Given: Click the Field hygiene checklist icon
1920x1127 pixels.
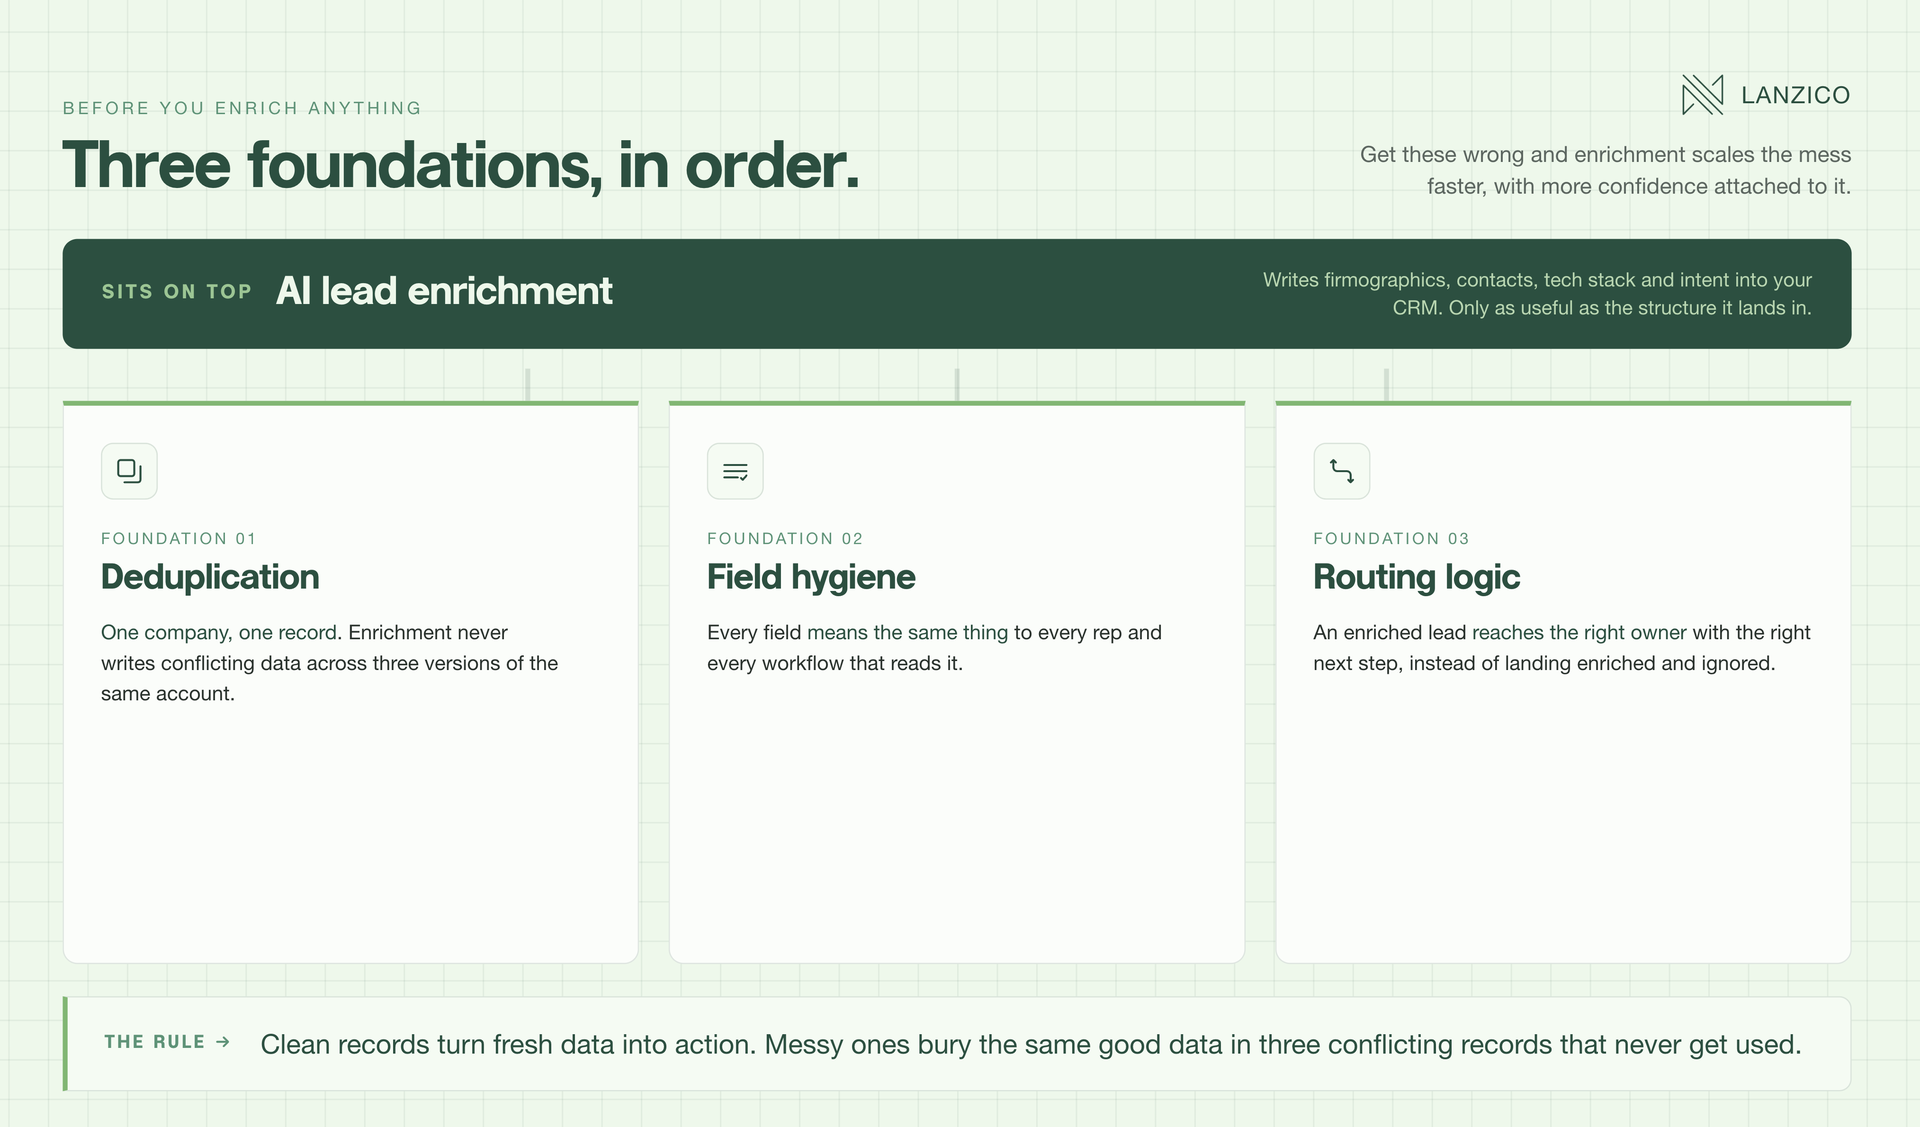Looking at the screenshot, I should pyautogui.click(x=735, y=471).
